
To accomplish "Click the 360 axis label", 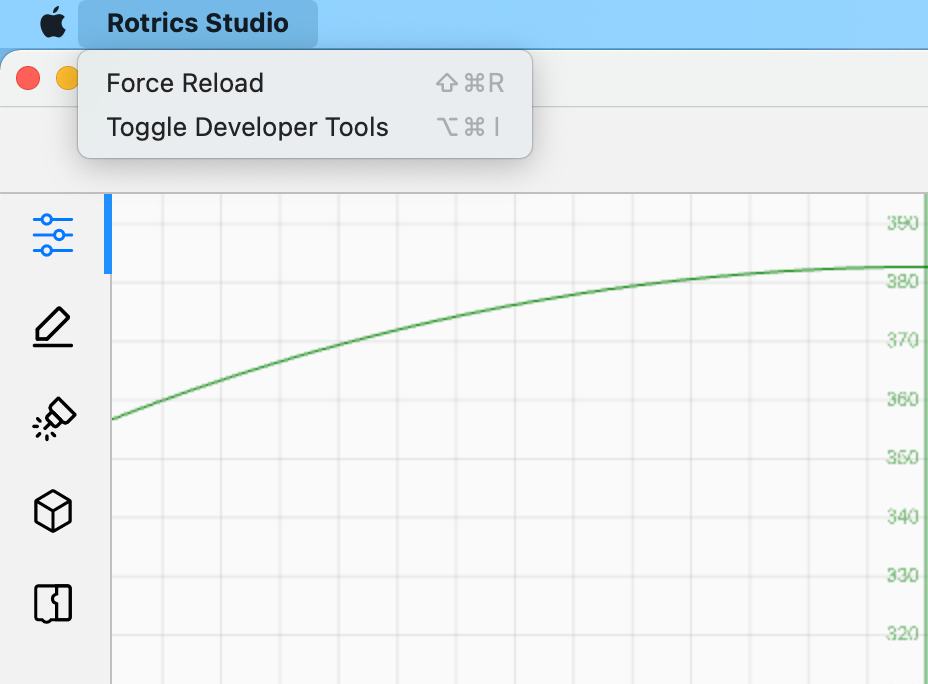I will click(902, 399).
